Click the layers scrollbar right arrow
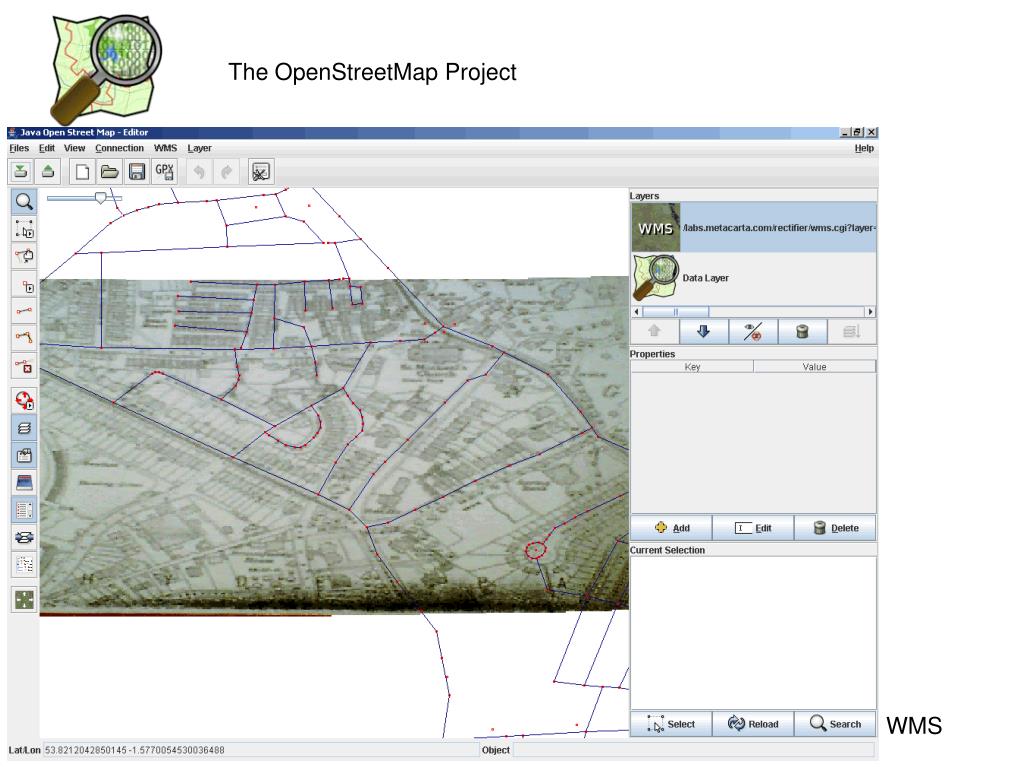Viewport: 1023px width, 767px height. coord(870,312)
